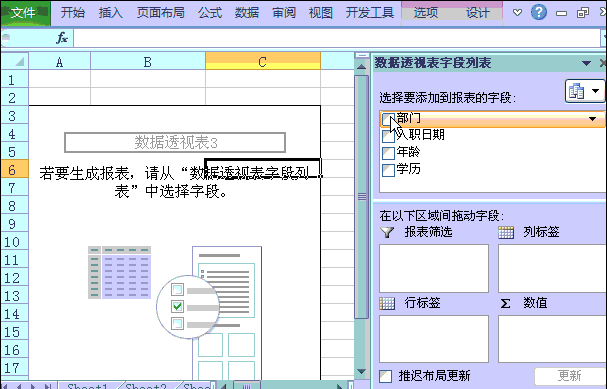The image size is (607, 389).
Task: Click the vertical scrollbar thumb
Action: tap(362, 197)
